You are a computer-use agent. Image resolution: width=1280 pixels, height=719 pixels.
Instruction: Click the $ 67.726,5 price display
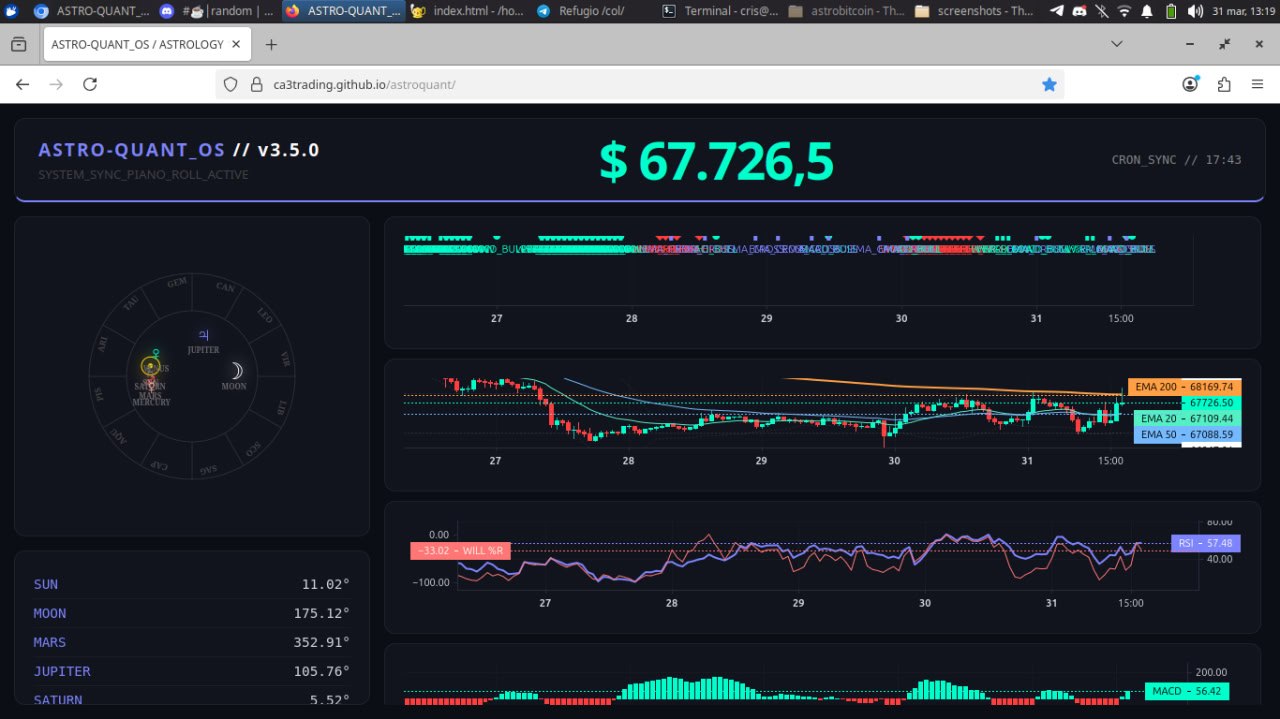tap(716, 161)
